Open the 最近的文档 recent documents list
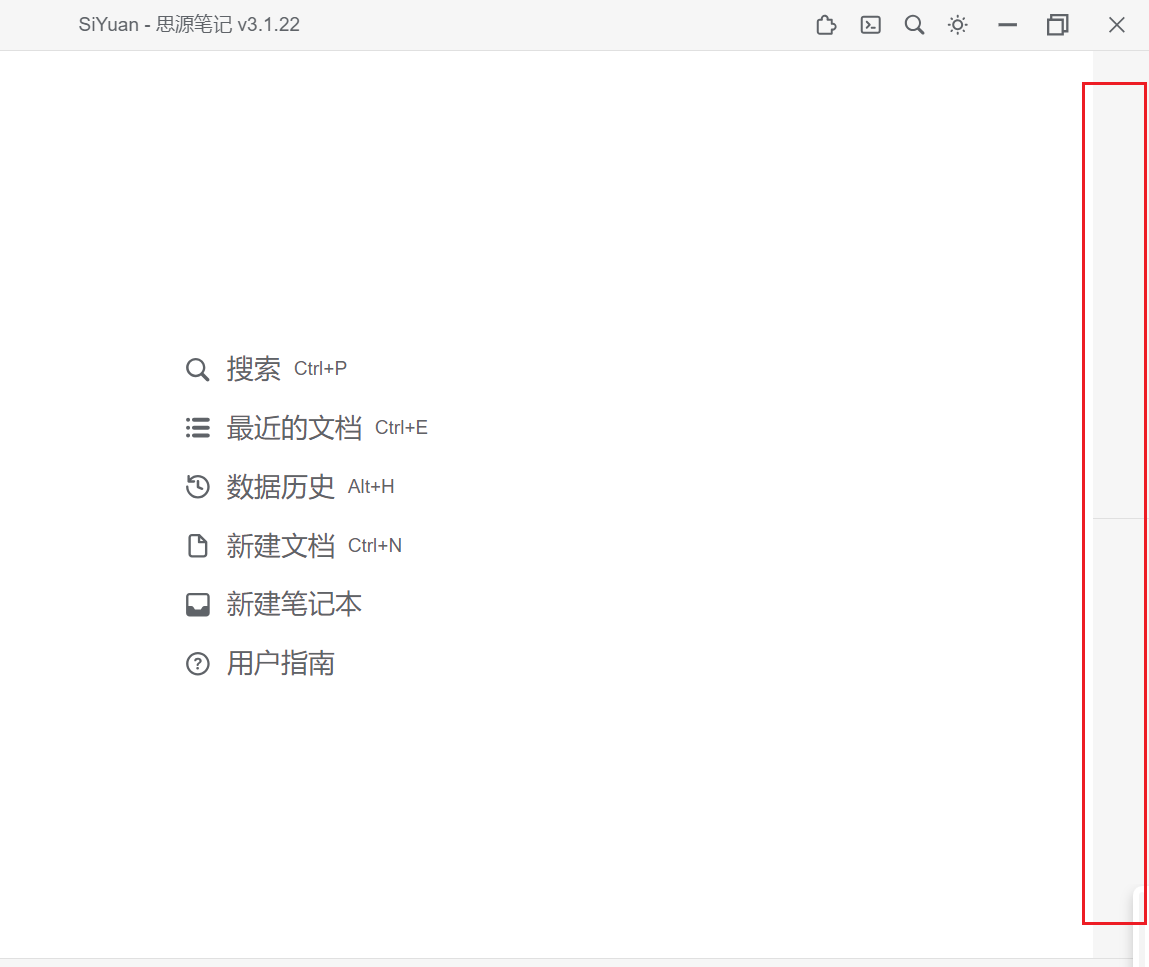The width and height of the screenshot is (1149, 967). (295, 427)
